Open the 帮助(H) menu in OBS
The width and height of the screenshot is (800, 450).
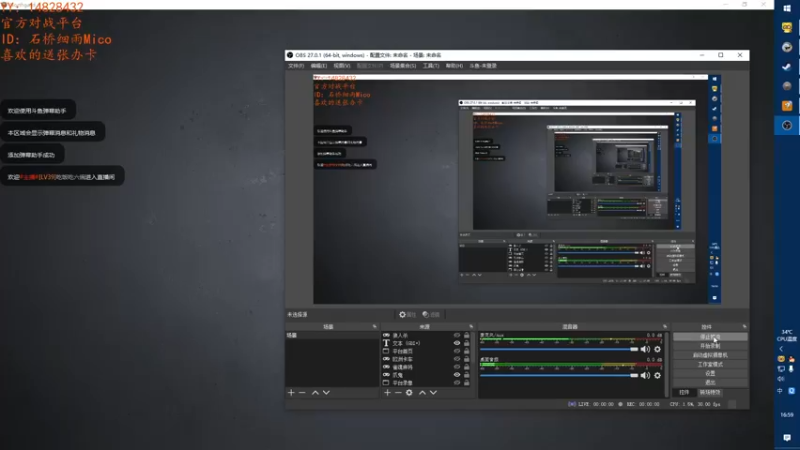(454, 66)
